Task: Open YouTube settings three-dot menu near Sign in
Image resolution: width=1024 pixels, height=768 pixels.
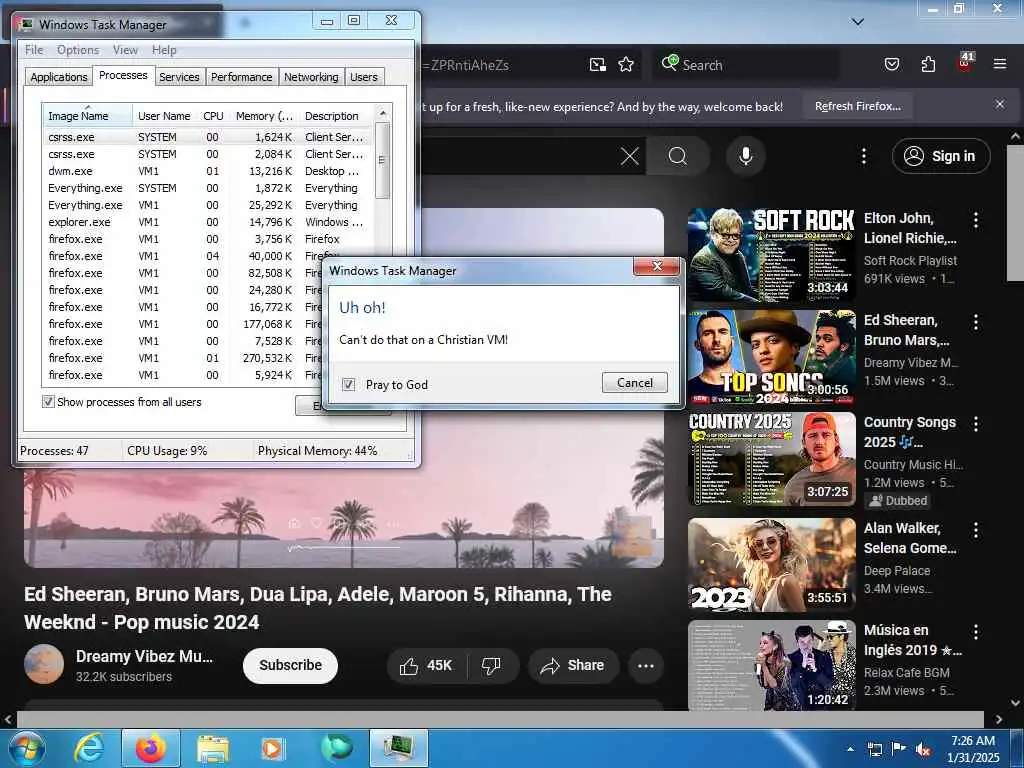Action: pos(863,156)
